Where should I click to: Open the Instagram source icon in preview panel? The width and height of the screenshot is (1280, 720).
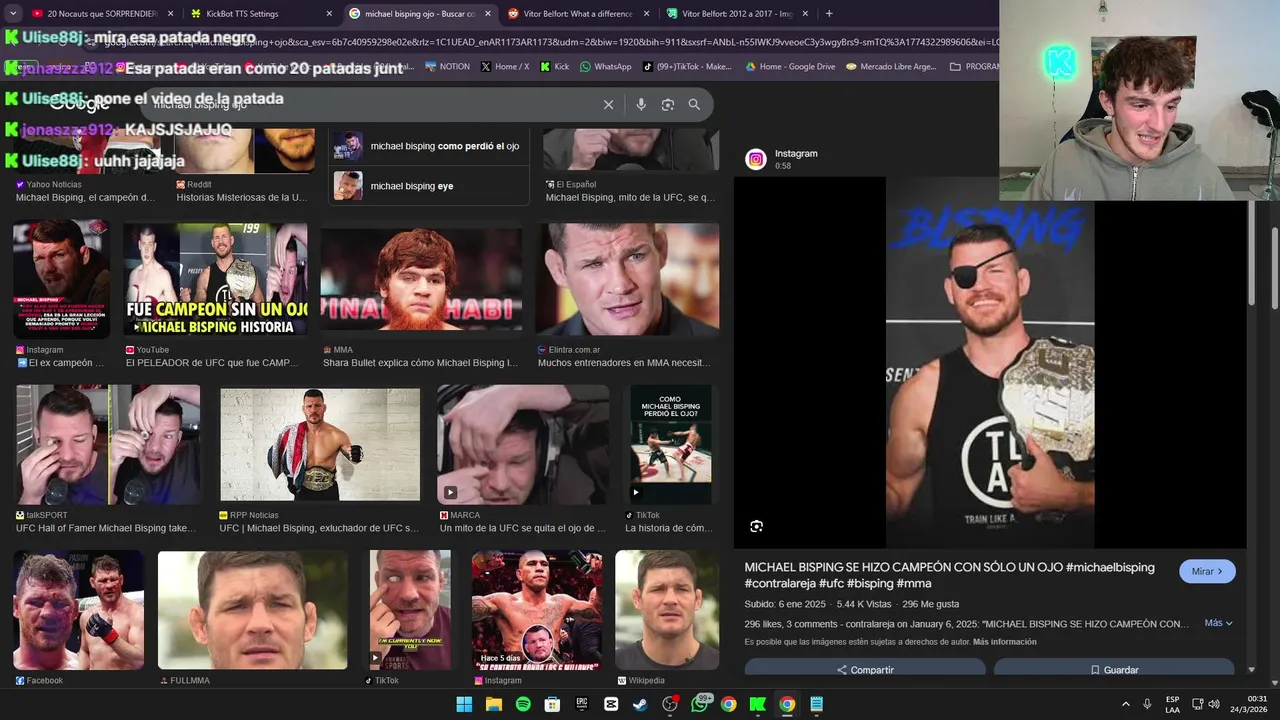pos(756,159)
